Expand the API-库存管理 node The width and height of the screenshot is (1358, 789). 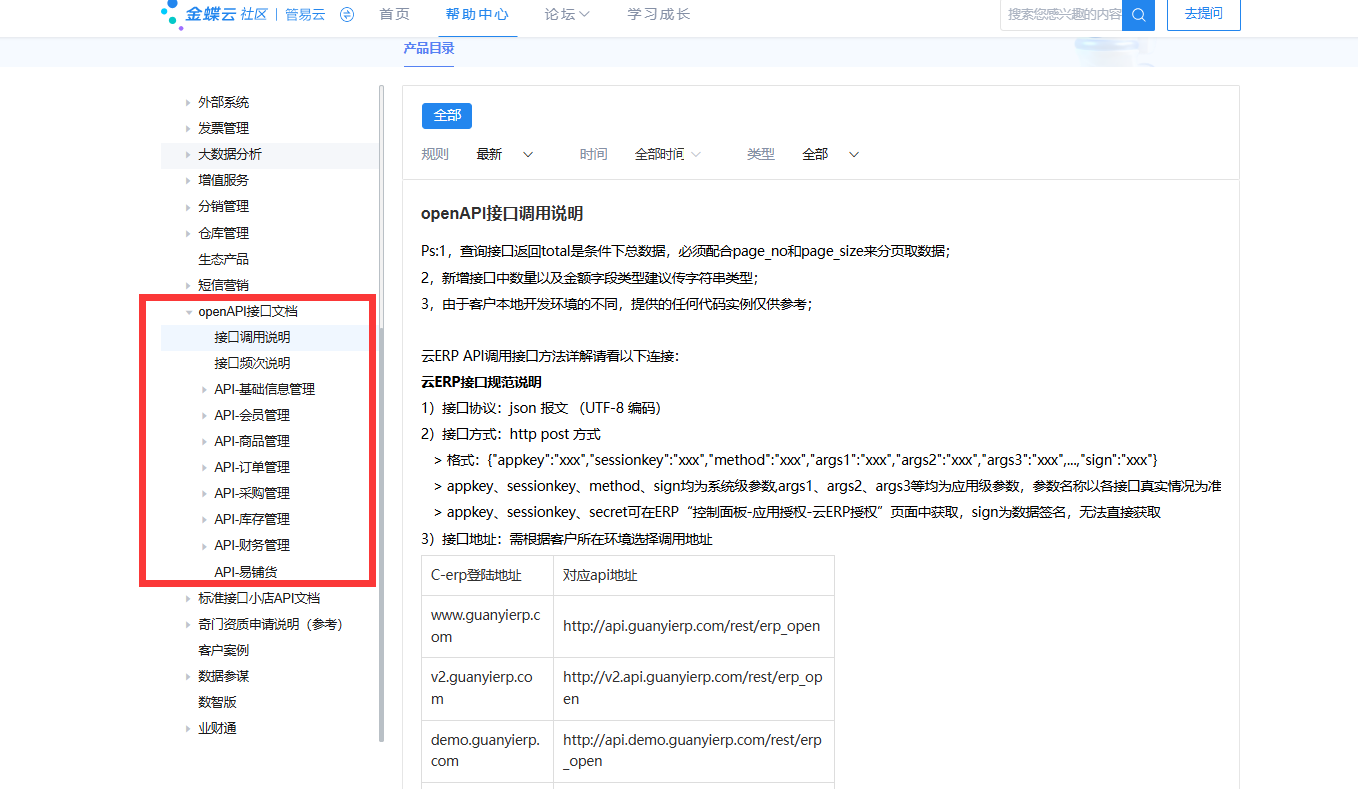pyautogui.click(x=203, y=519)
